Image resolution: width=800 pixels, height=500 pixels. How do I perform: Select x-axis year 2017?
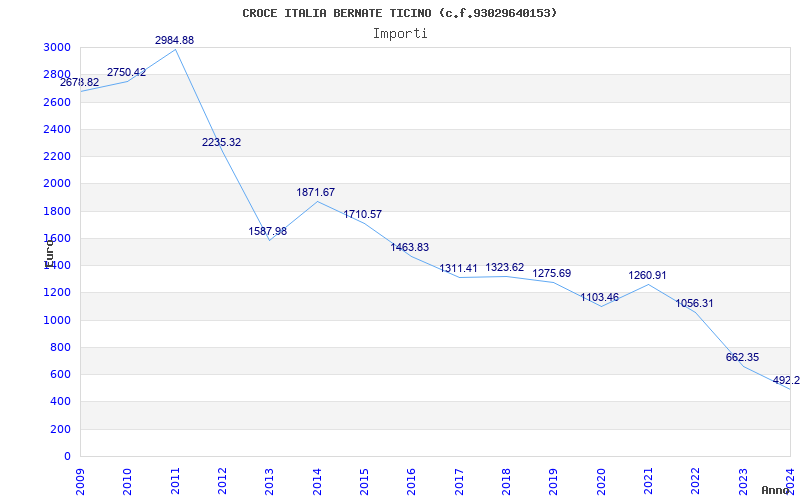coord(459,482)
